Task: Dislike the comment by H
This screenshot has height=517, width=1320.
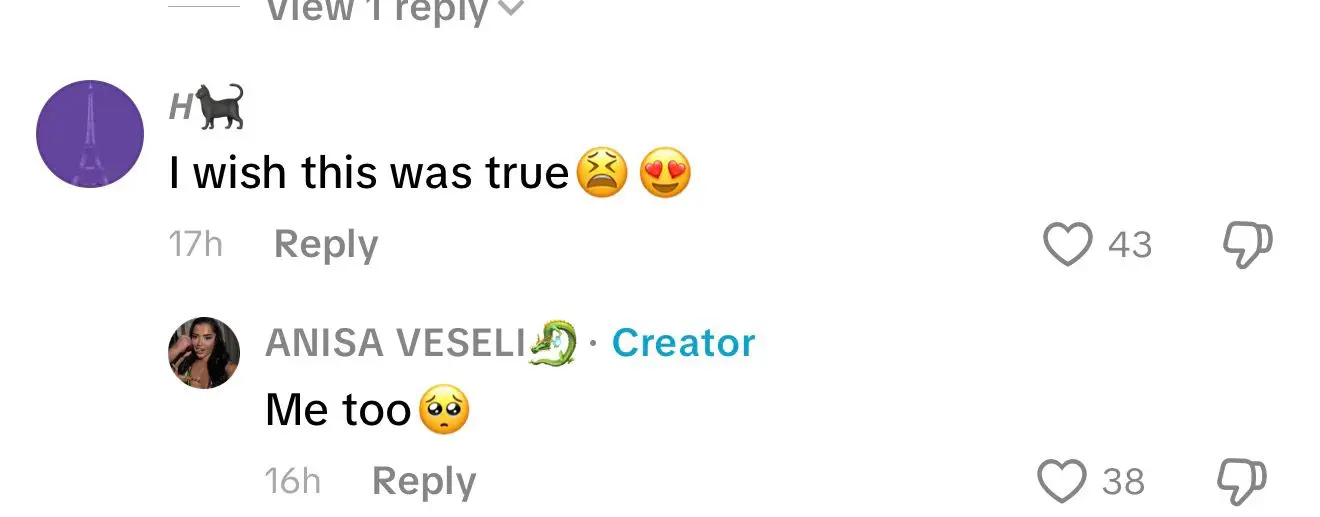Action: (x=1248, y=244)
